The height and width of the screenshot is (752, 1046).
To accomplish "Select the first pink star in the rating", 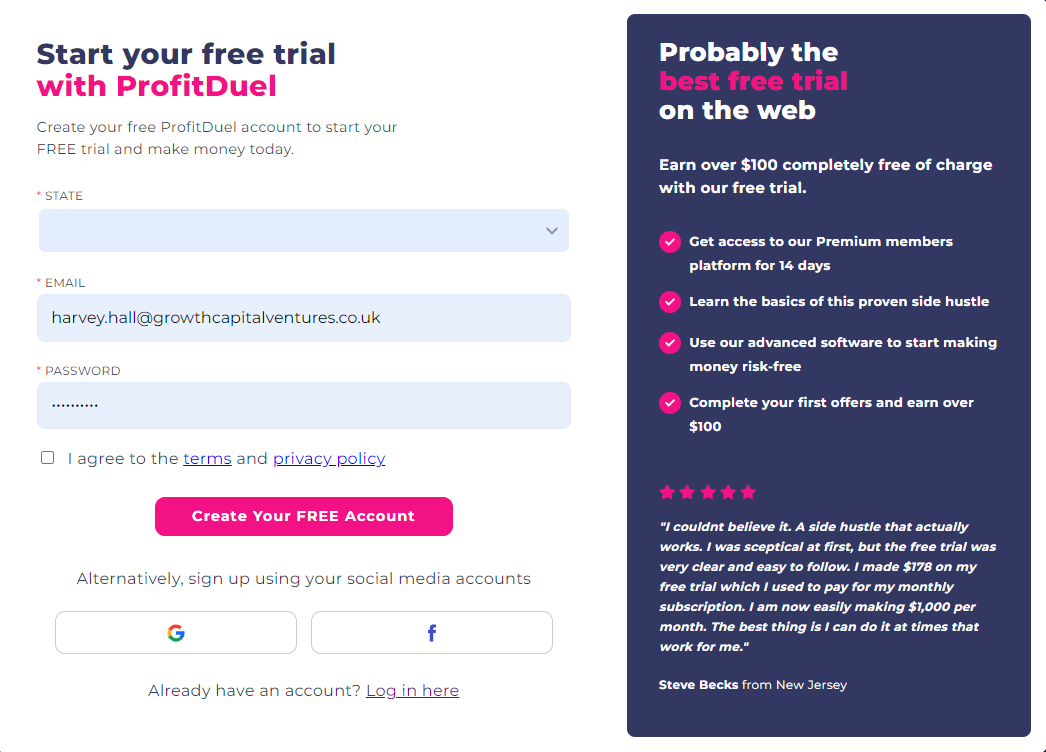I will point(667,491).
